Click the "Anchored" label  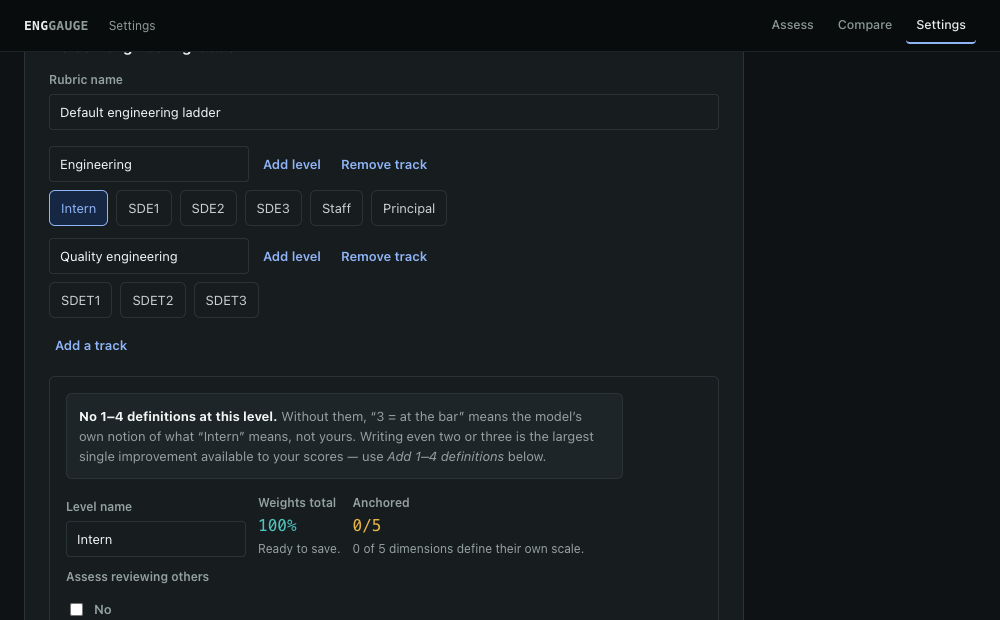point(381,503)
